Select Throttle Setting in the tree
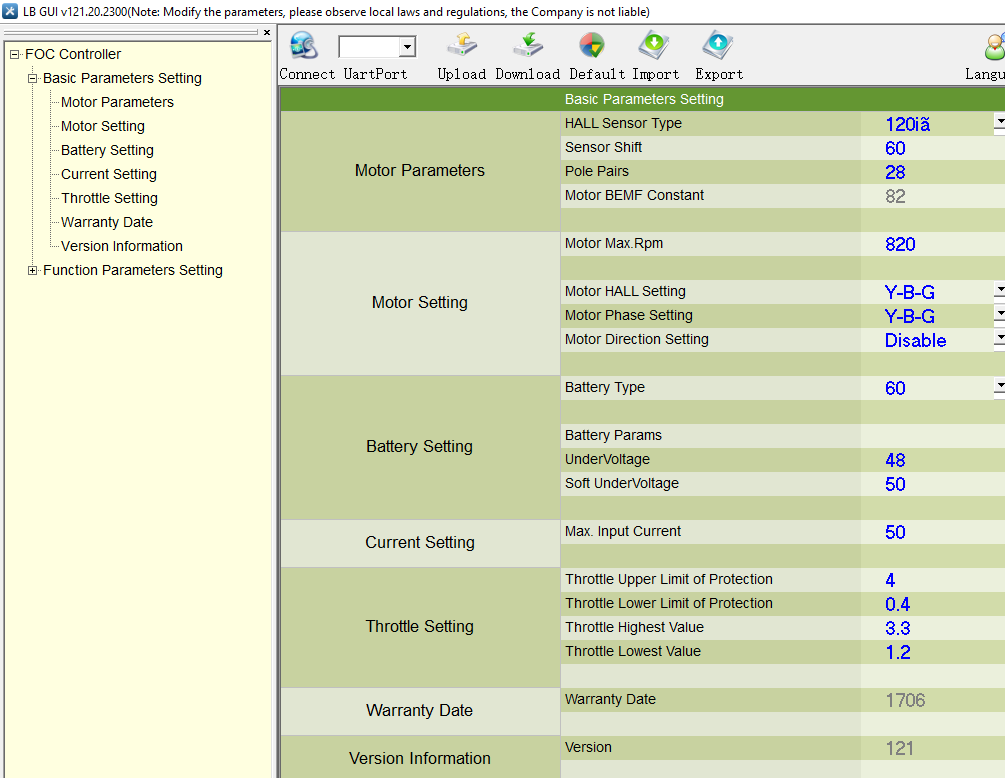 coord(109,198)
